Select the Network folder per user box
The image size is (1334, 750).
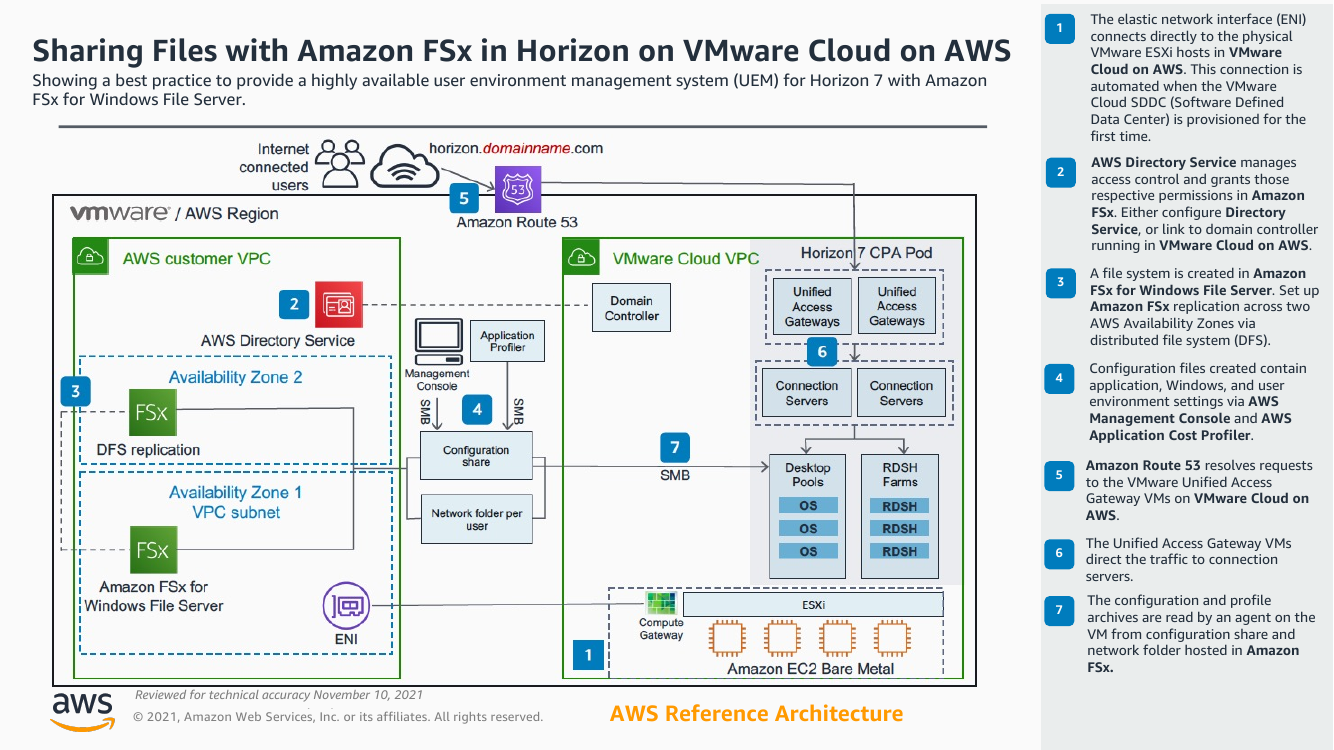(477, 519)
